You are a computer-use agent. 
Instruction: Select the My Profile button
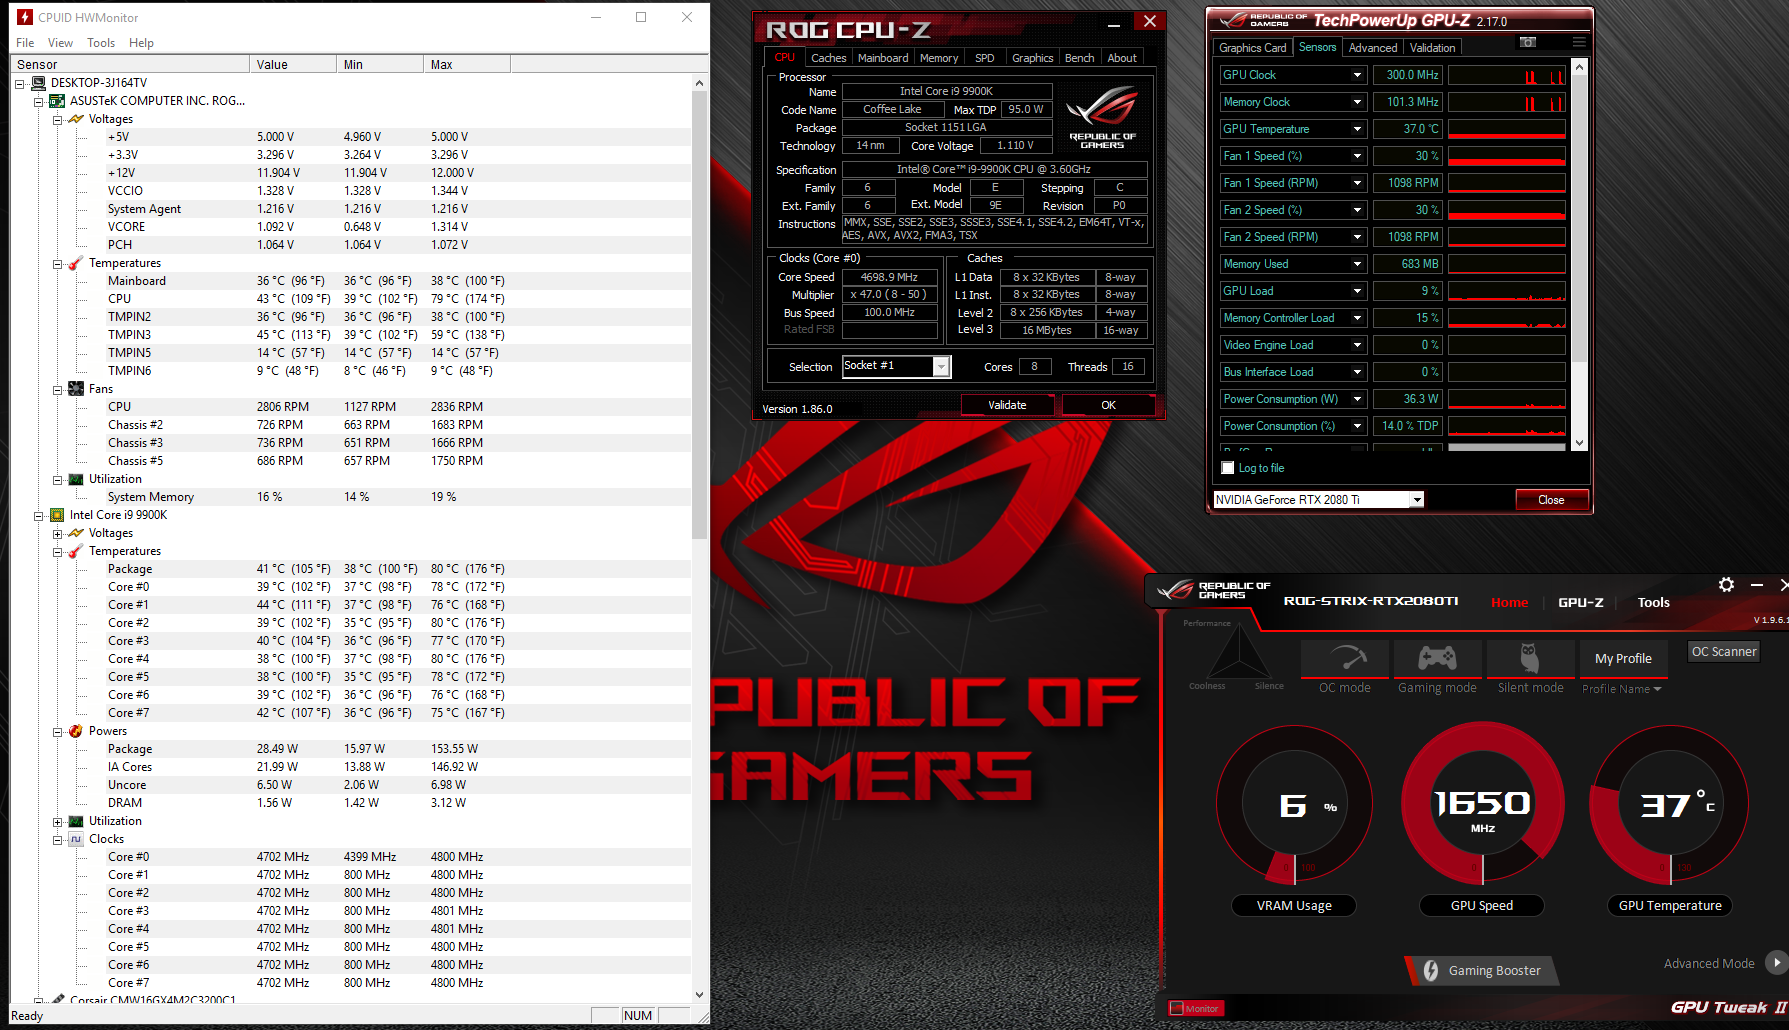1623,658
